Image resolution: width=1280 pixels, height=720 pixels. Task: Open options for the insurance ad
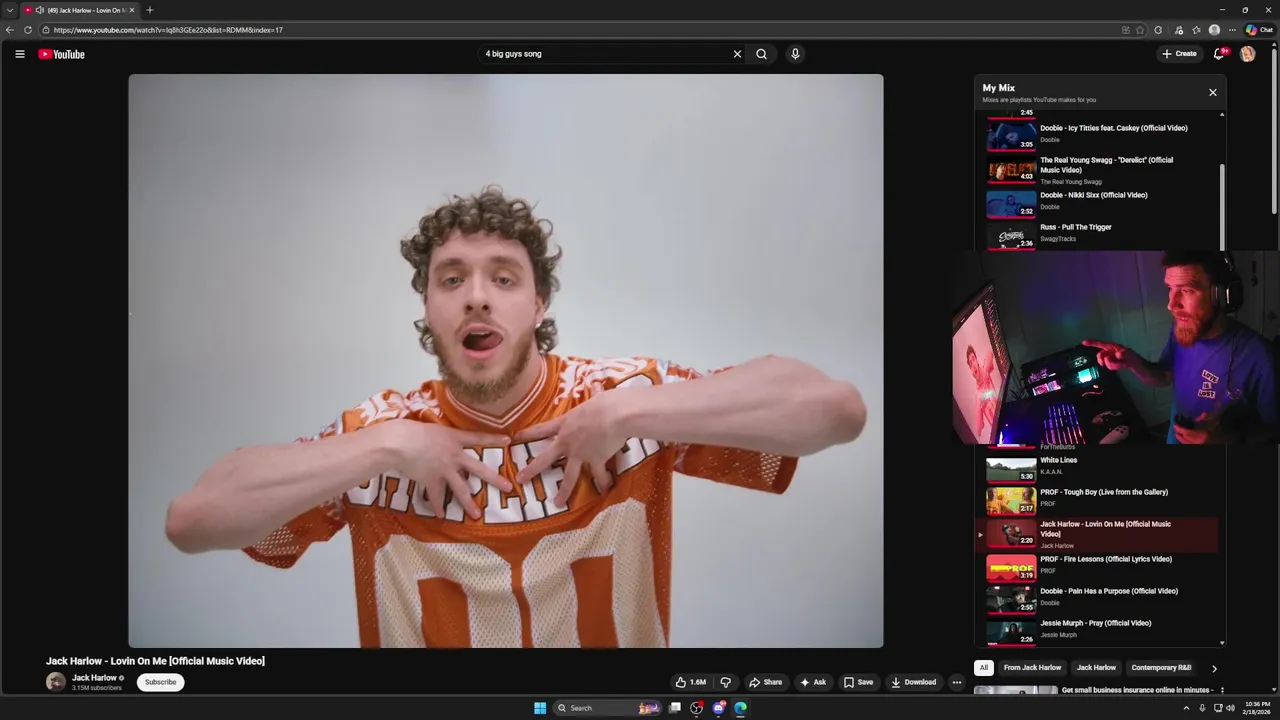click(1222, 690)
